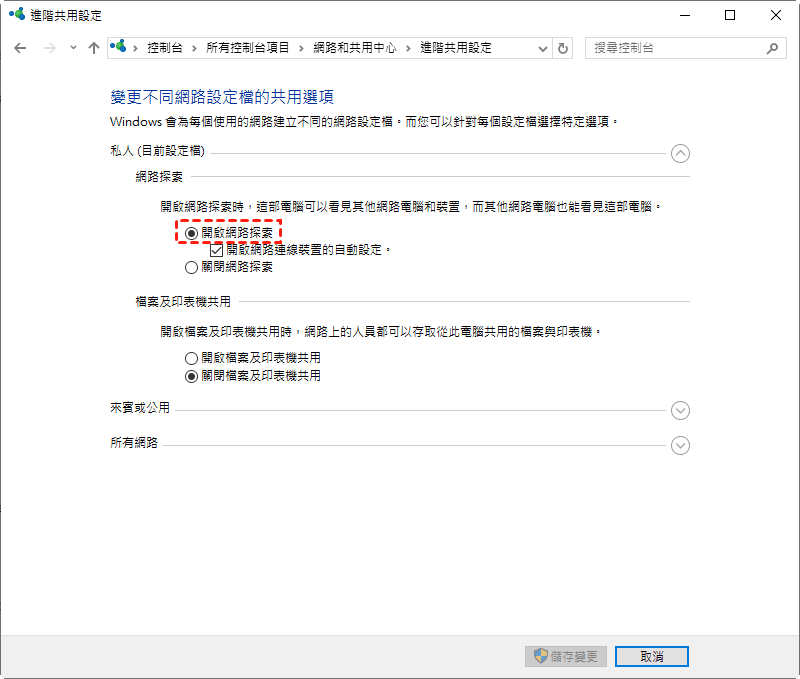Image resolution: width=800 pixels, height=679 pixels.
Task: Click the Forward arrow navigation icon
Action: [x=48, y=48]
